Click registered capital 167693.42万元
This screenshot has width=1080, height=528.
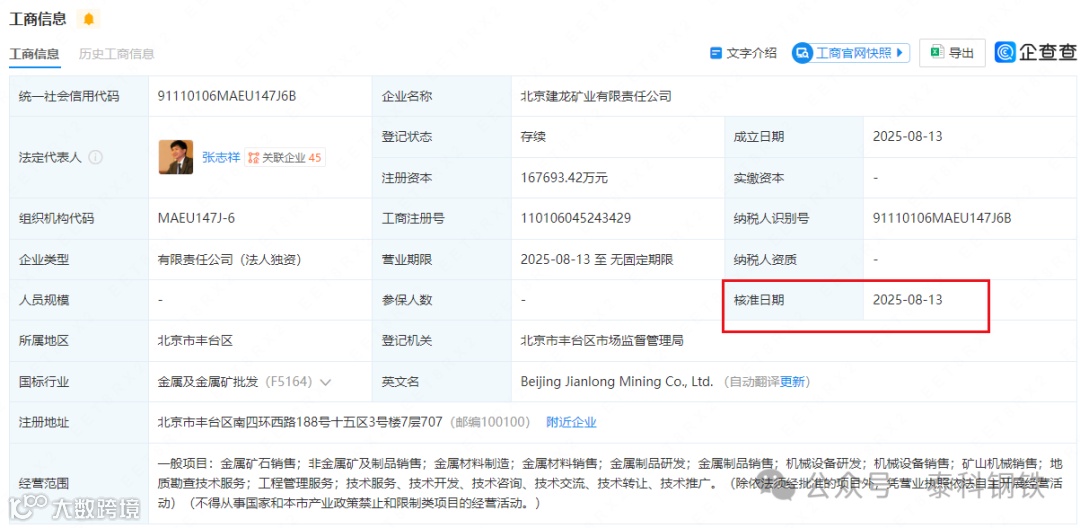click(564, 178)
